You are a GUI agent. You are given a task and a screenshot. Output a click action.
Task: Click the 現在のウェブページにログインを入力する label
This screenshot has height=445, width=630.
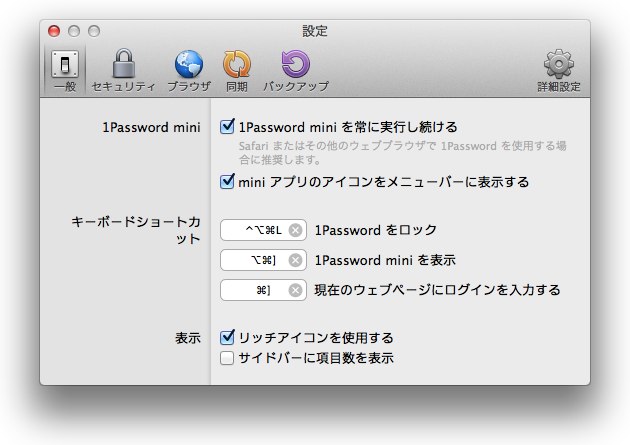pyautogui.click(x=437, y=290)
